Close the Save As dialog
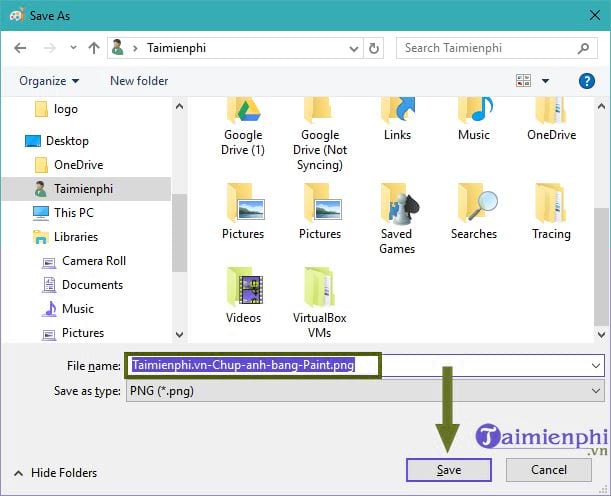This screenshot has height=496, width=611. click(x=595, y=16)
